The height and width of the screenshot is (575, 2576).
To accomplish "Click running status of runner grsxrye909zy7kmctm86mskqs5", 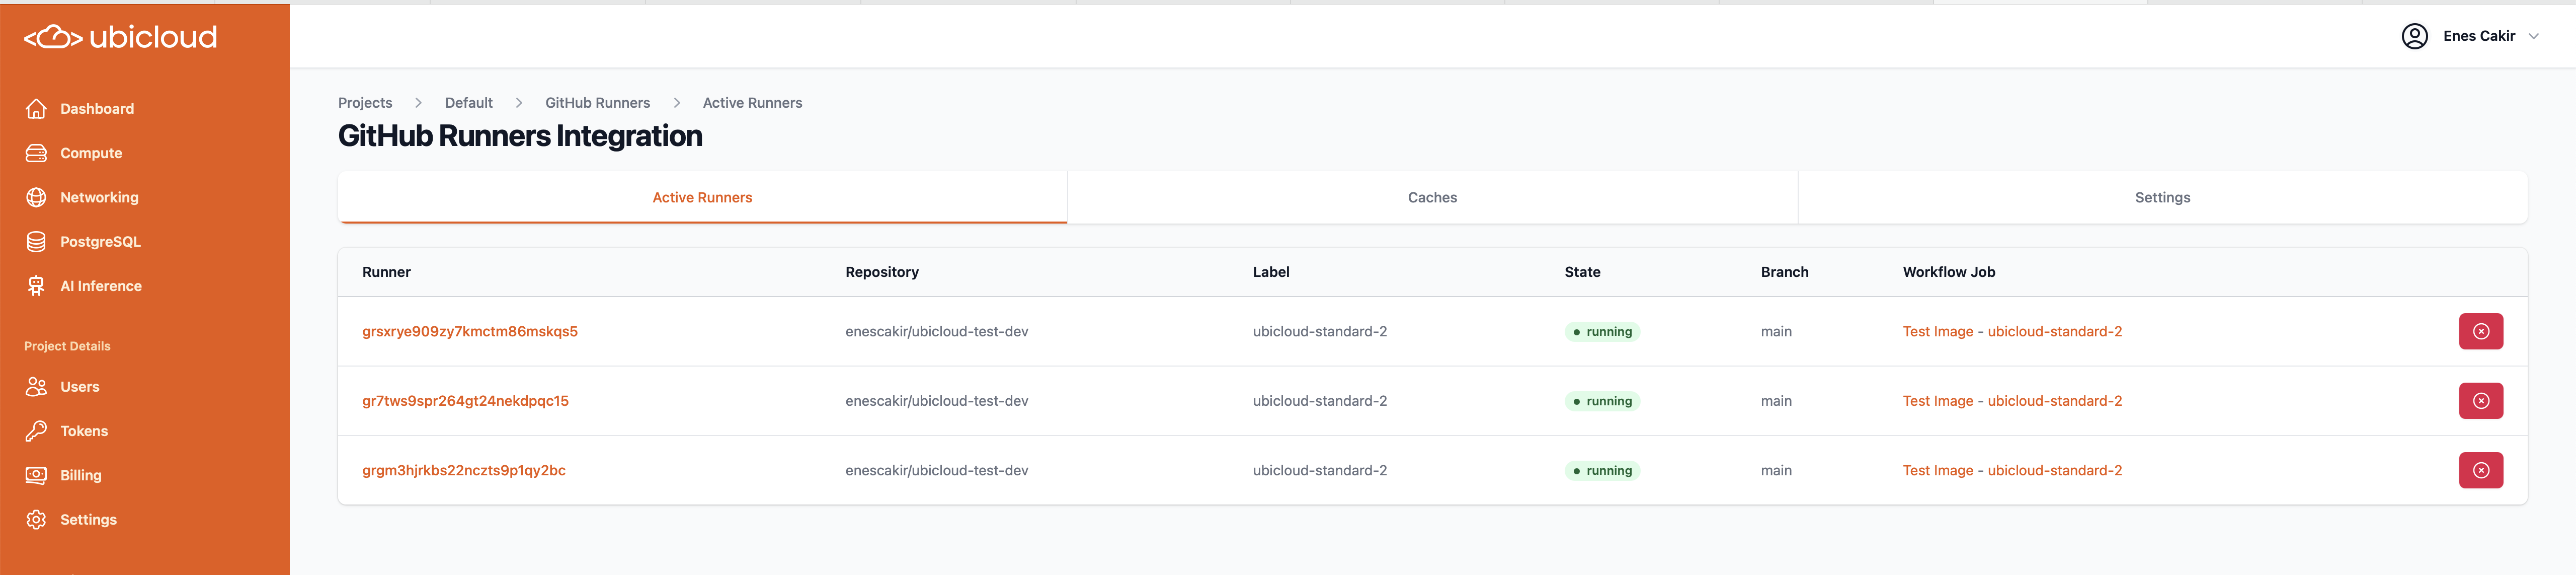I will point(1602,332).
